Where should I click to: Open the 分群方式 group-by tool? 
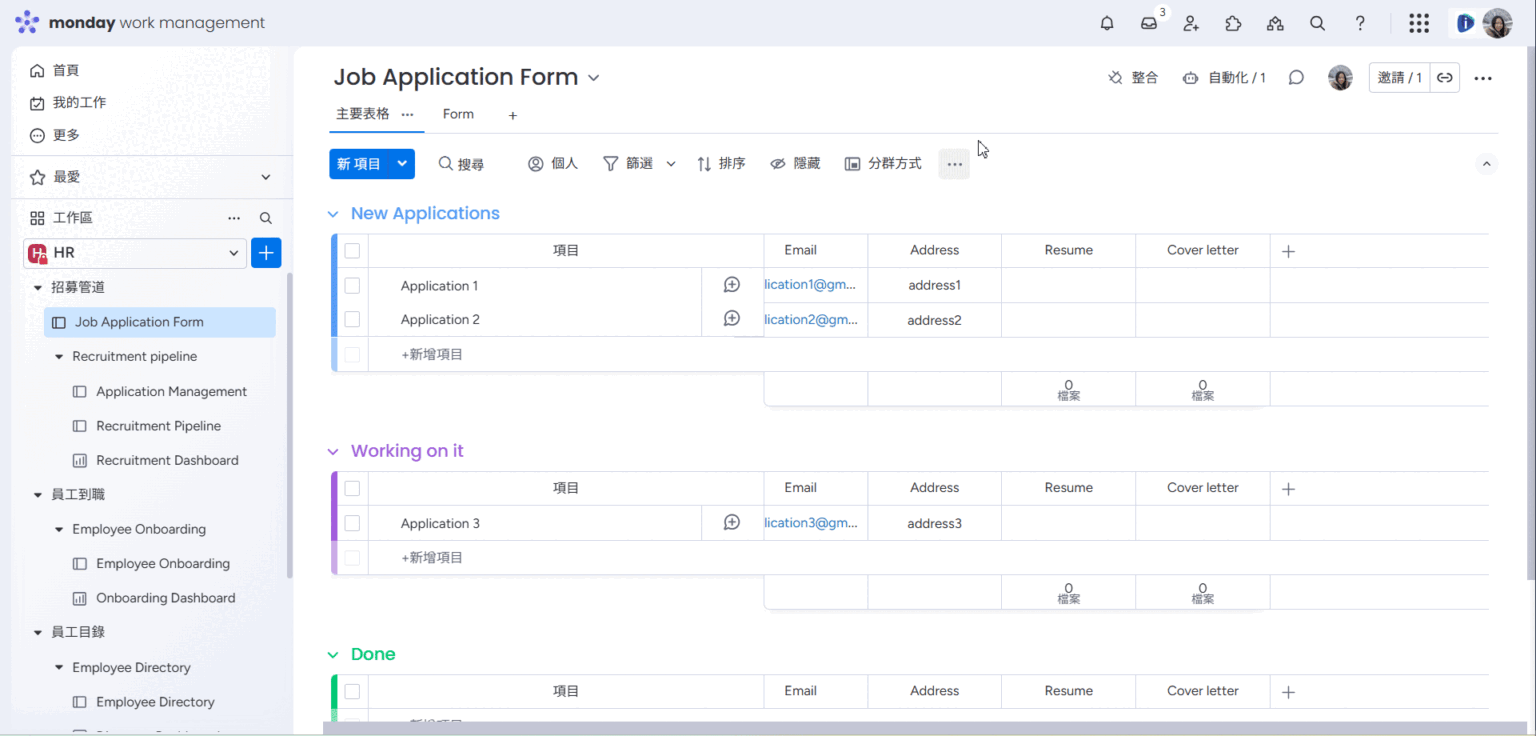[x=883, y=164]
